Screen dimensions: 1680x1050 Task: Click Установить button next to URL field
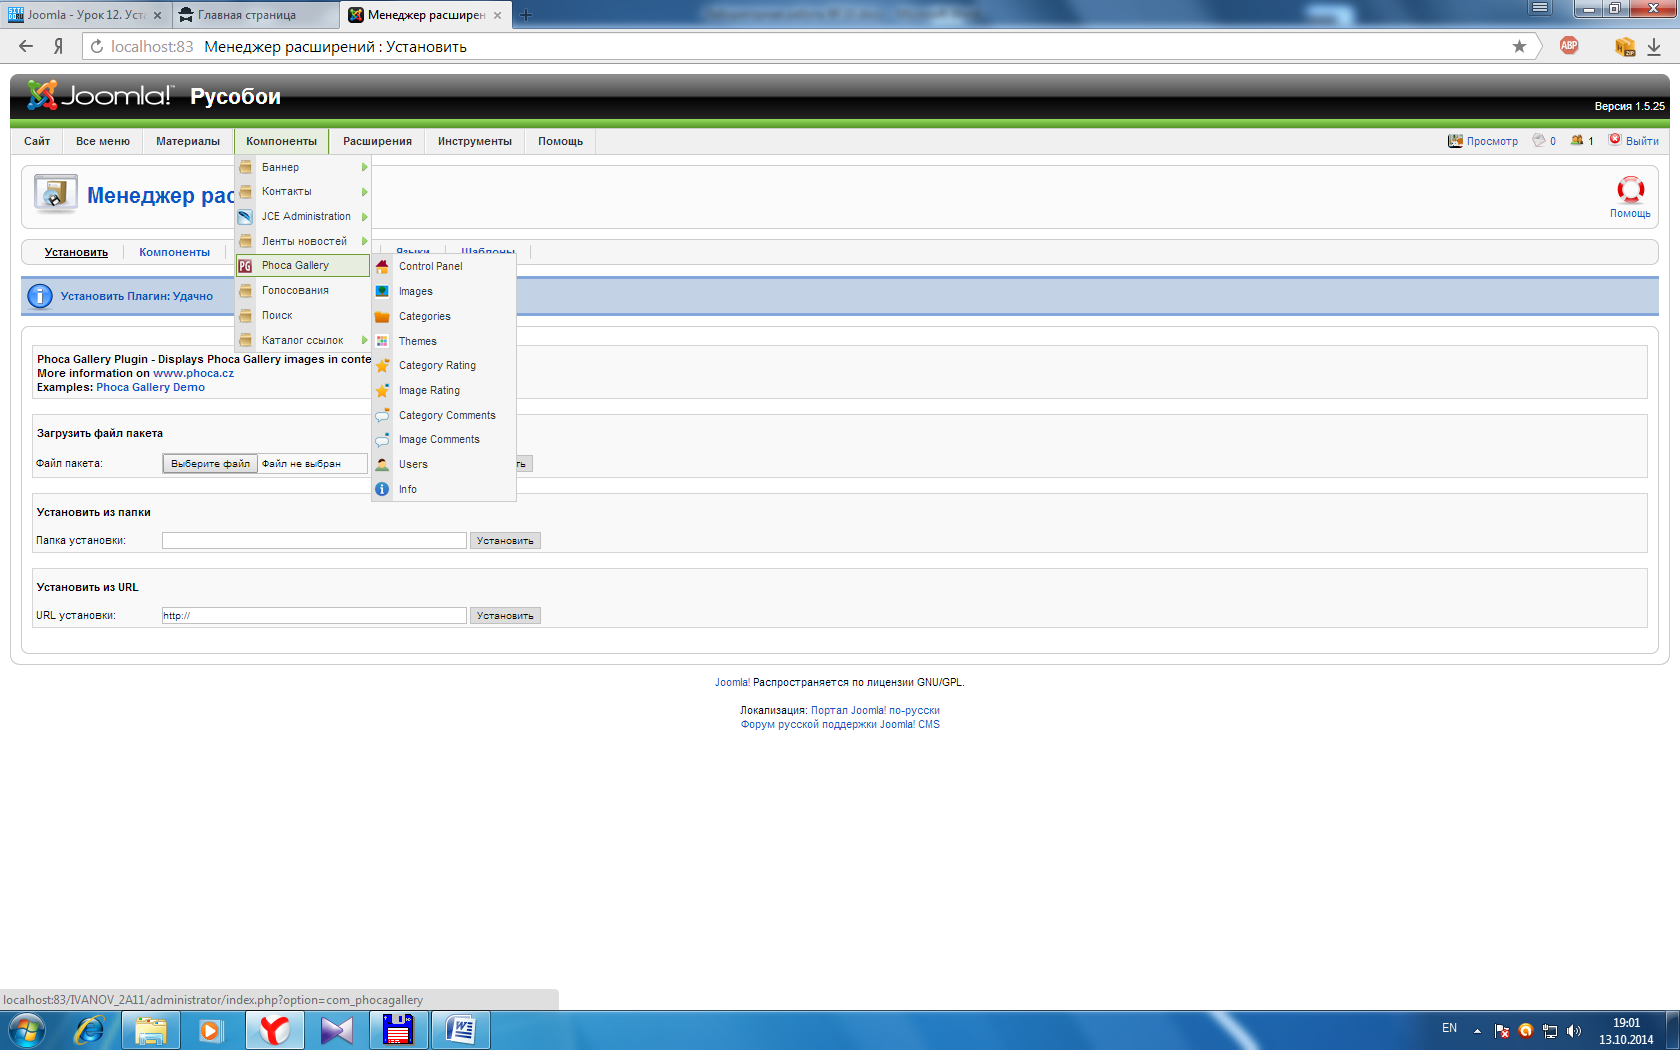(505, 616)
